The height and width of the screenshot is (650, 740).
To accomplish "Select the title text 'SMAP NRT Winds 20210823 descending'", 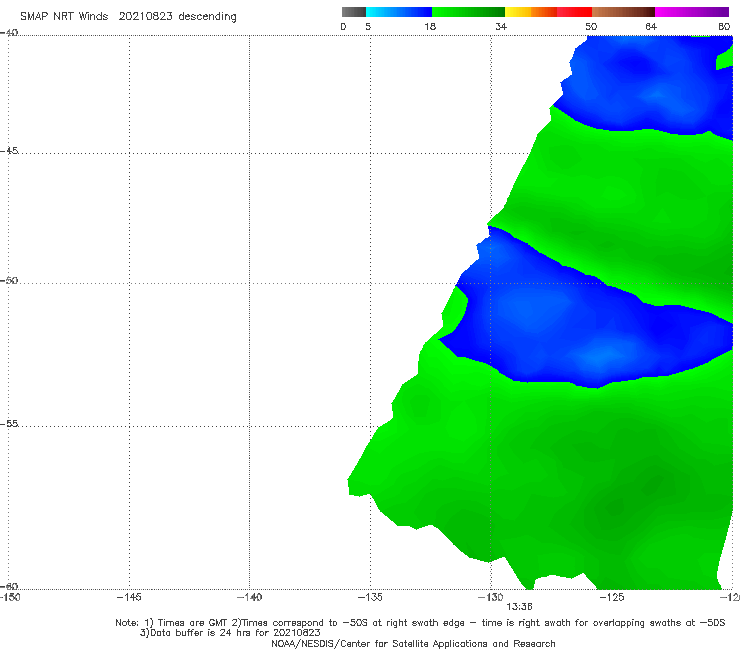I will pyautogui.click(x=128, y=17).
